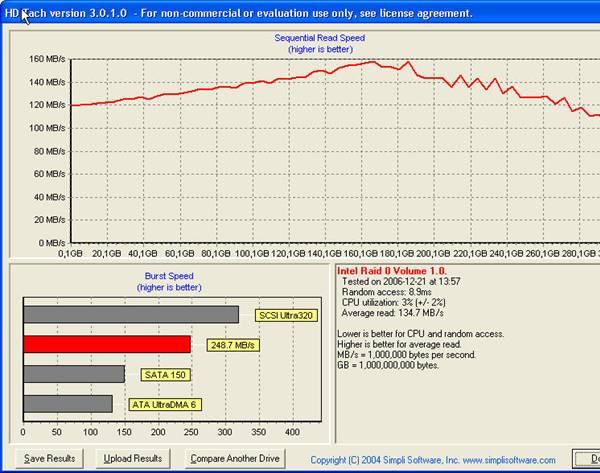The width and height of the screenshot is (600, 473).
Task: Select the red burst speed bar
Action: (x=105, y=344)
